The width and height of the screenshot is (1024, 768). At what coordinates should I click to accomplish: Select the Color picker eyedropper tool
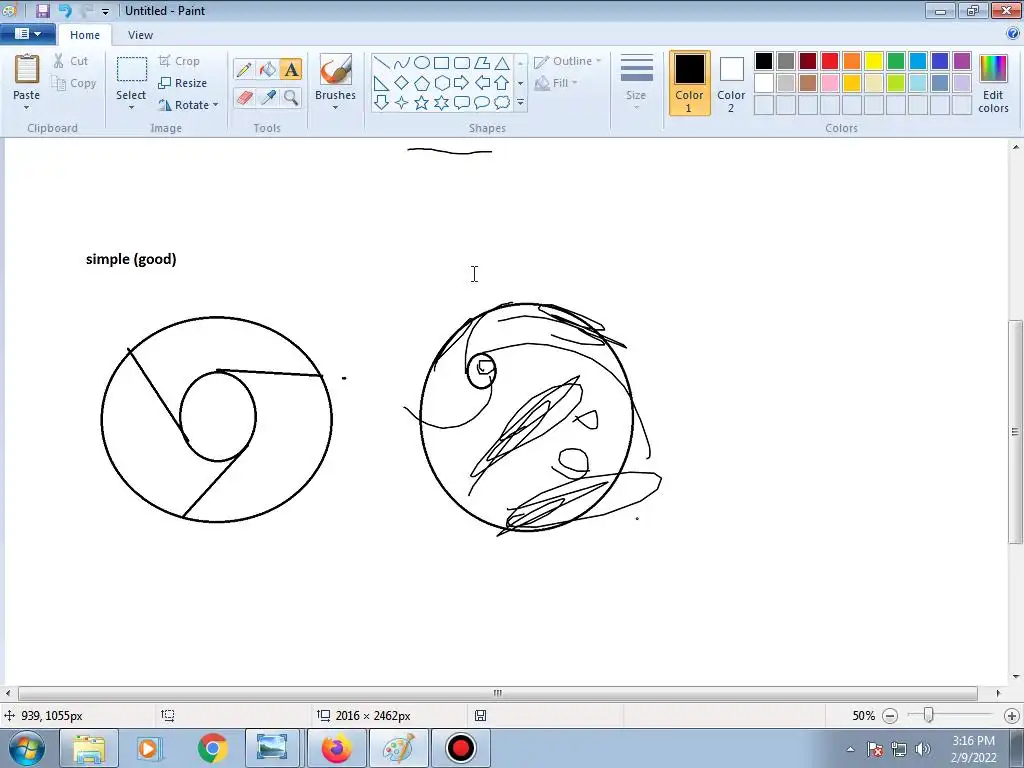pyautogui.click(x=268, y=97)
